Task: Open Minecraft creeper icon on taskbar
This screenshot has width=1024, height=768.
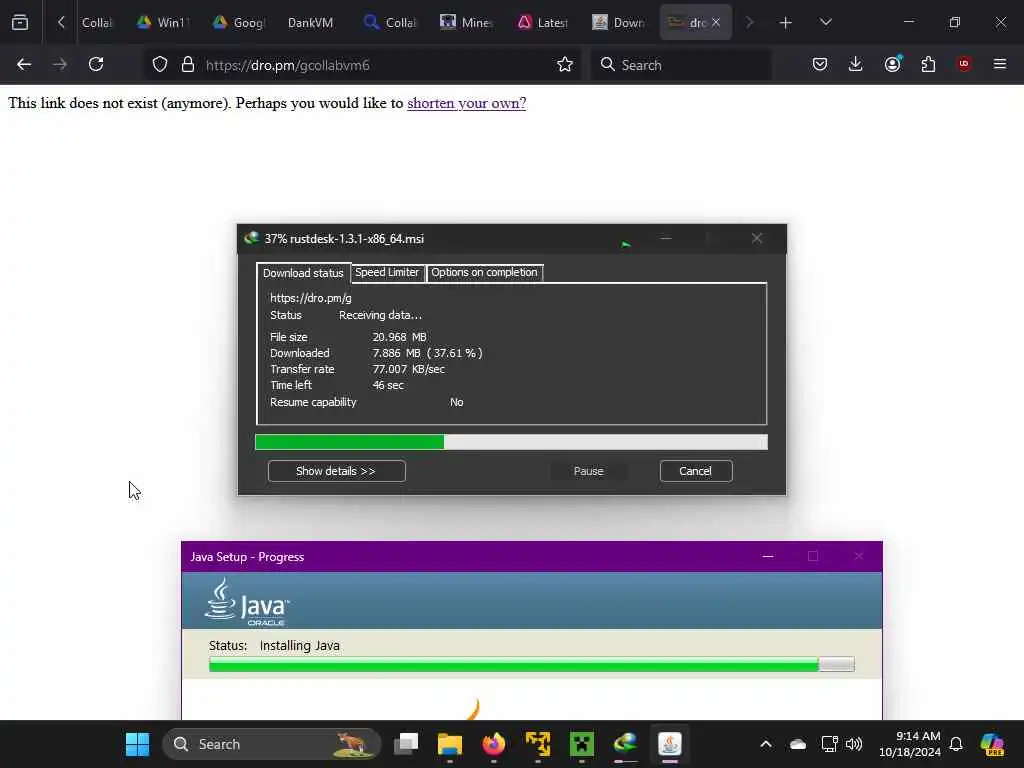Action: click(582, 744)
